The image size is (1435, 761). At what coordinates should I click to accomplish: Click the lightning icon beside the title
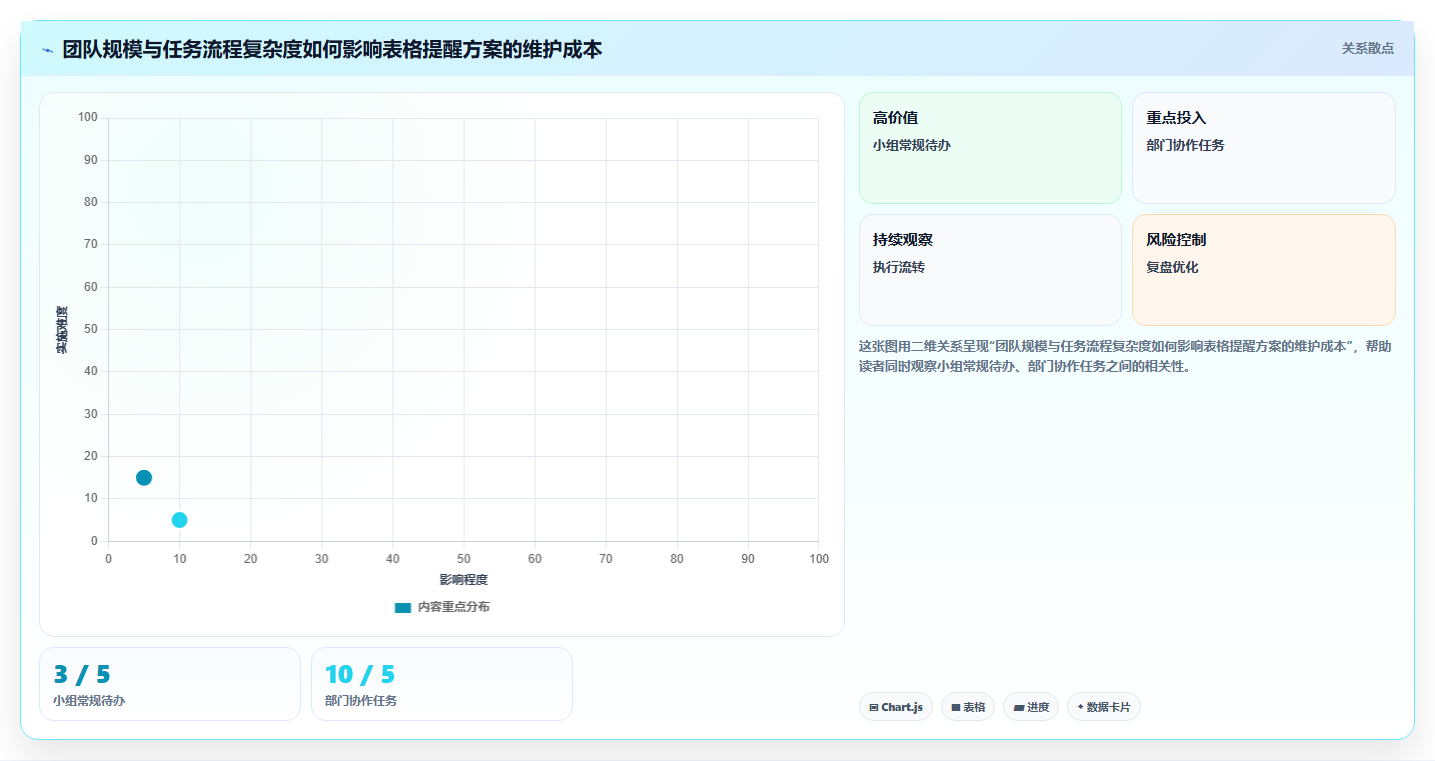coord(47,50)
